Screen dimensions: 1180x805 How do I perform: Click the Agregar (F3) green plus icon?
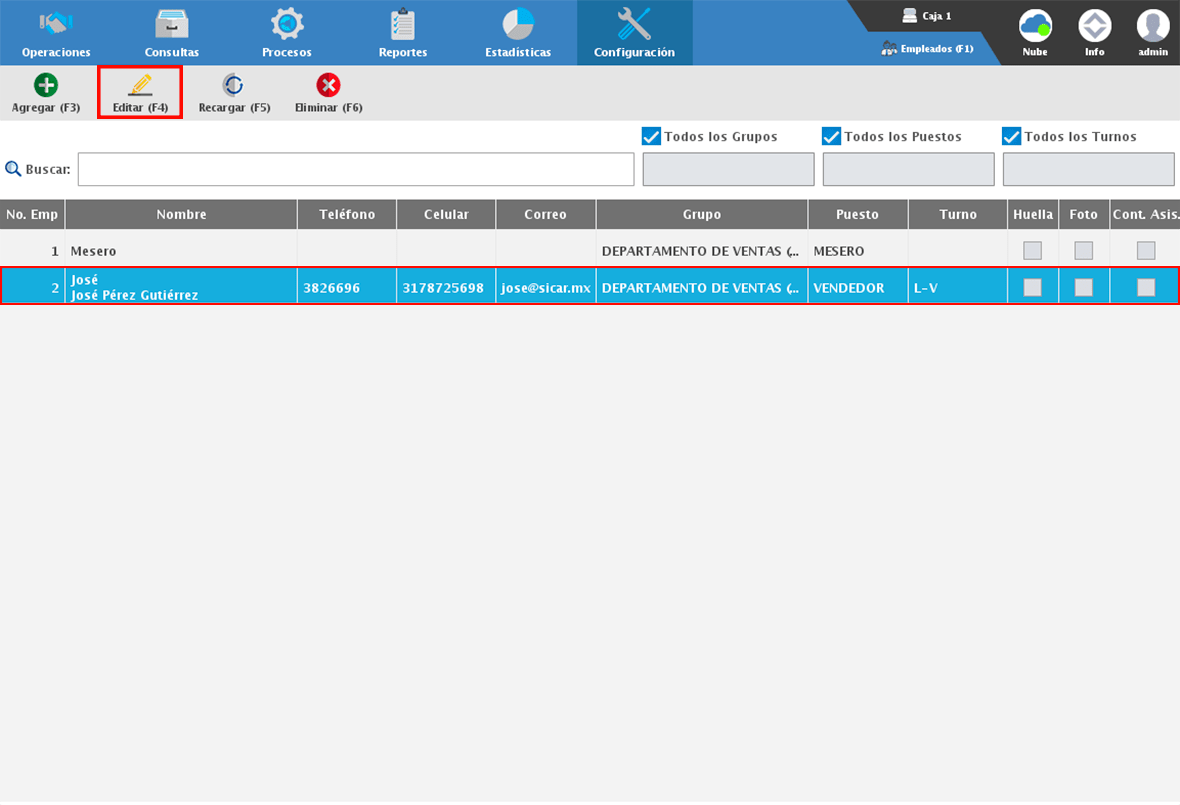[46, 86]
